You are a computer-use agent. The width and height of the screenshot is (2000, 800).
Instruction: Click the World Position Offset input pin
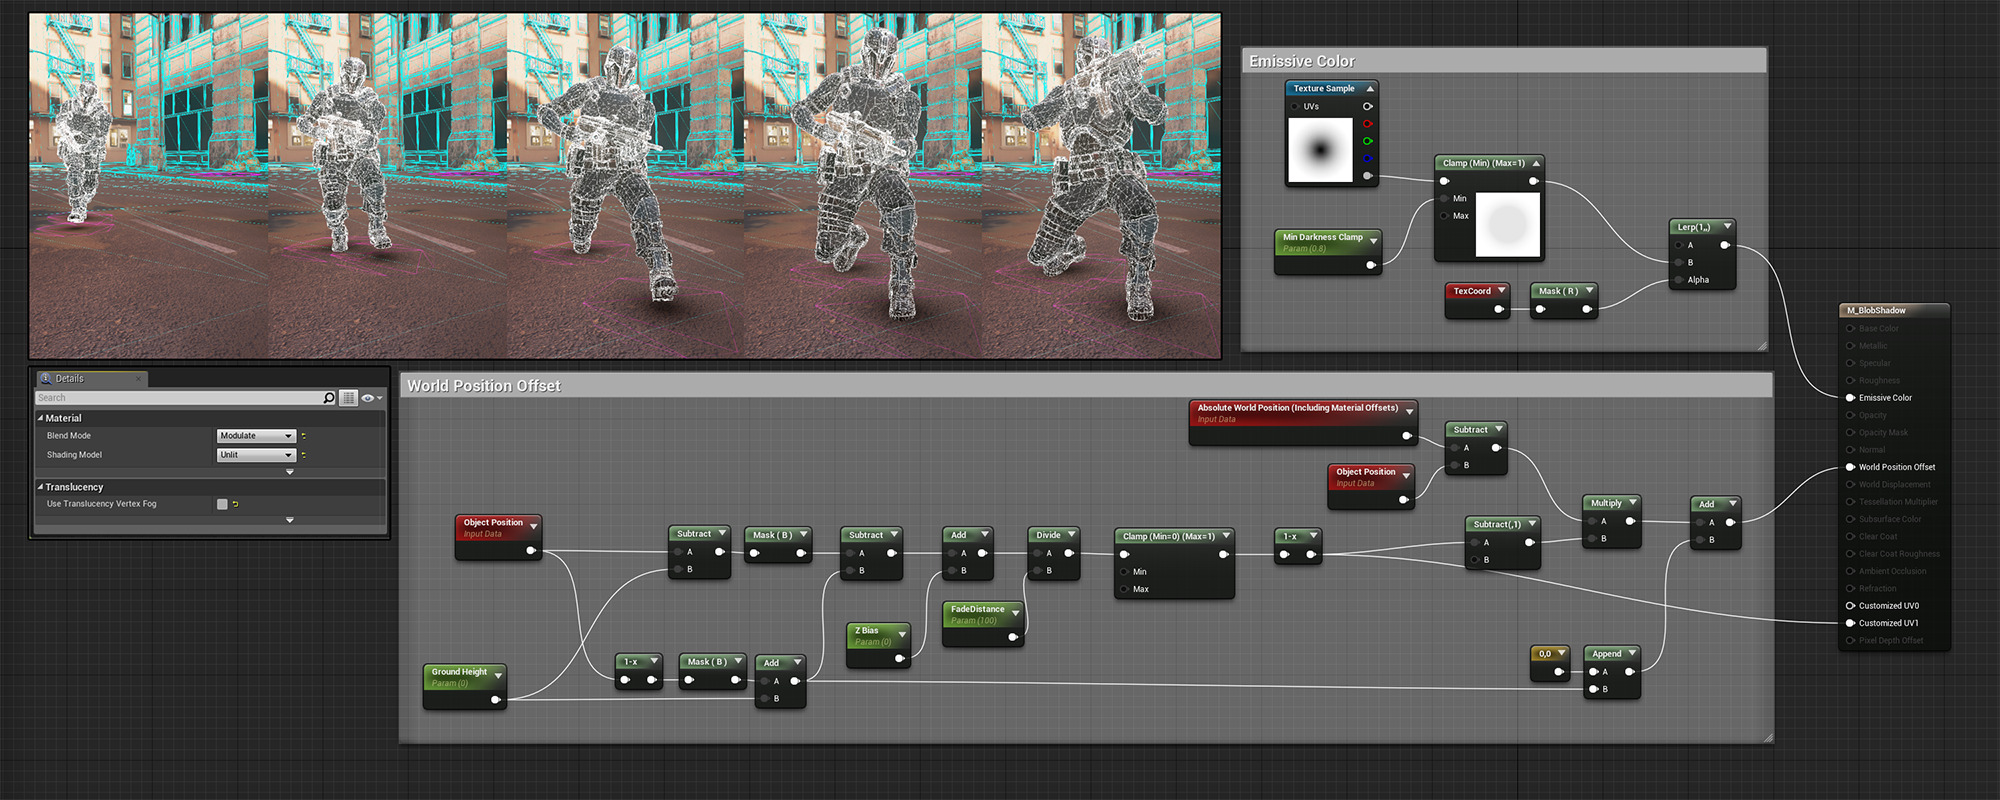(x=1851, y=467)
